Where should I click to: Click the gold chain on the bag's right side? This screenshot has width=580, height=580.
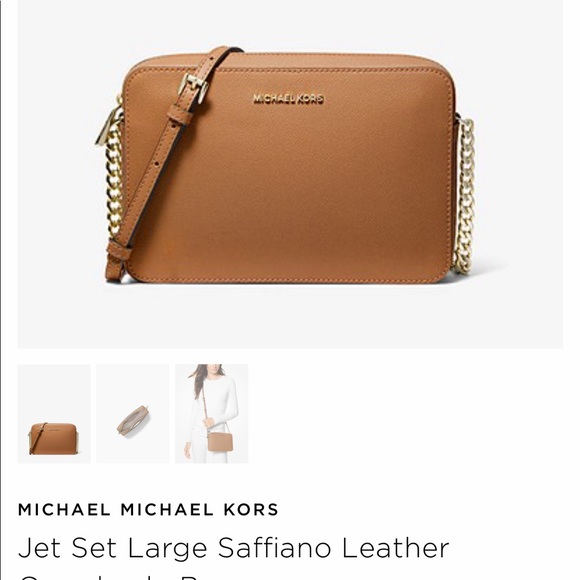point(465,195)
